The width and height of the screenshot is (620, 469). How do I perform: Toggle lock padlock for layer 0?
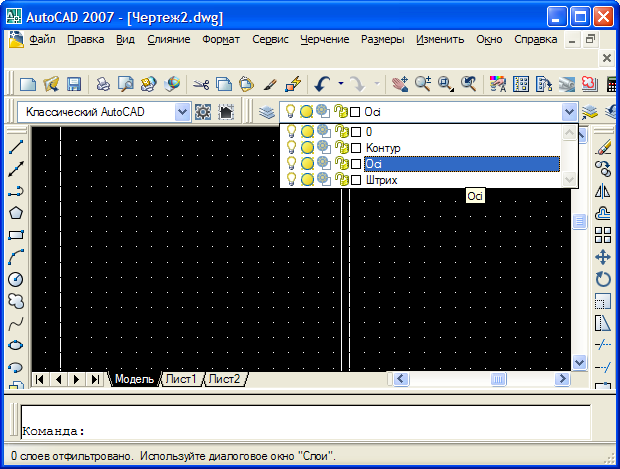point(341,131)
